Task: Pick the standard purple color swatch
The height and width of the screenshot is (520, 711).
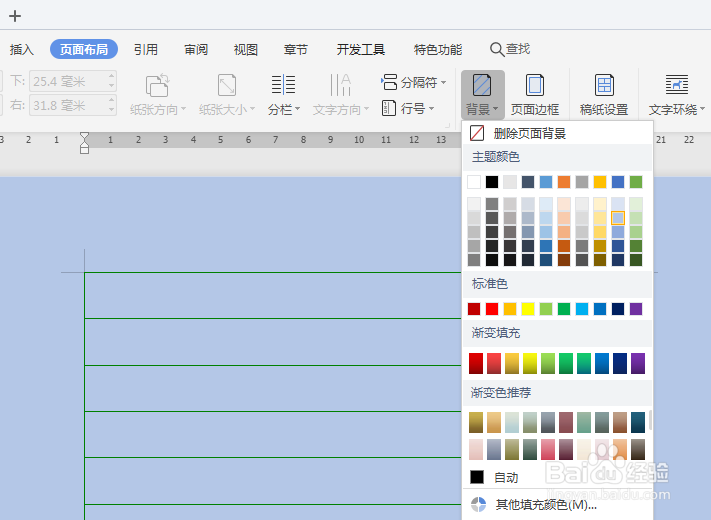Action: coord(636,309)
